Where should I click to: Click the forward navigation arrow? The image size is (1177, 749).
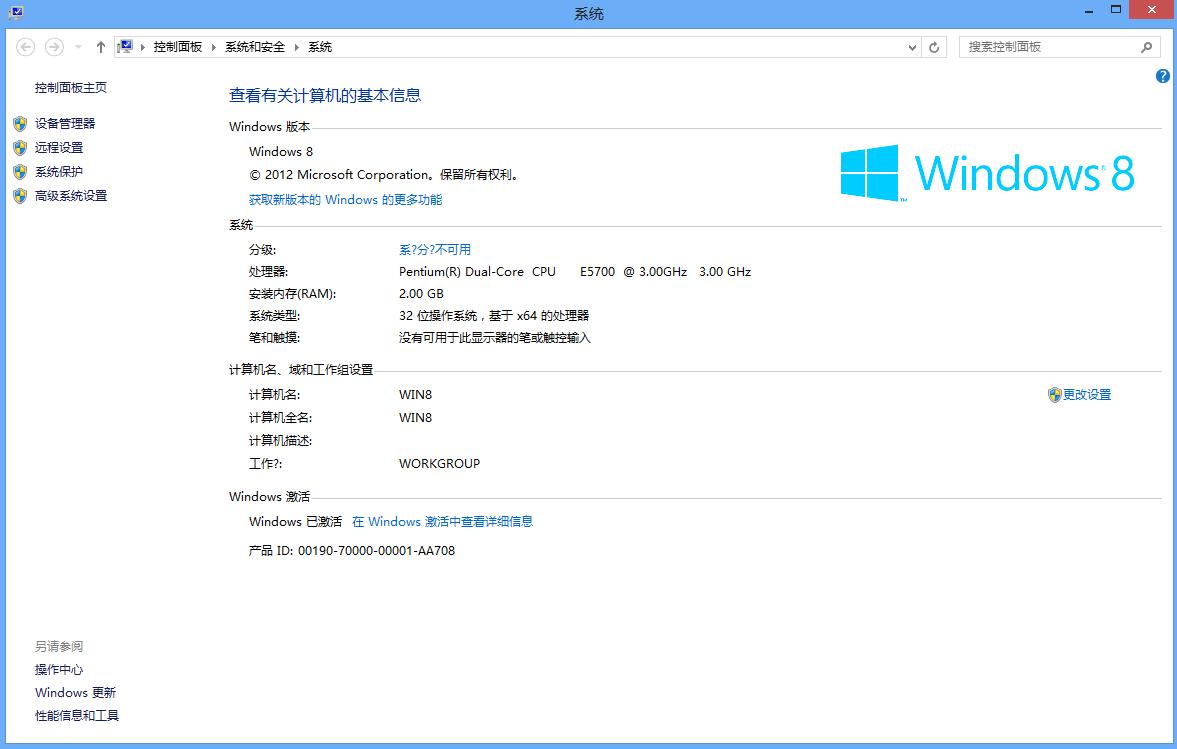pyautogui.click(x=54, y=47)
